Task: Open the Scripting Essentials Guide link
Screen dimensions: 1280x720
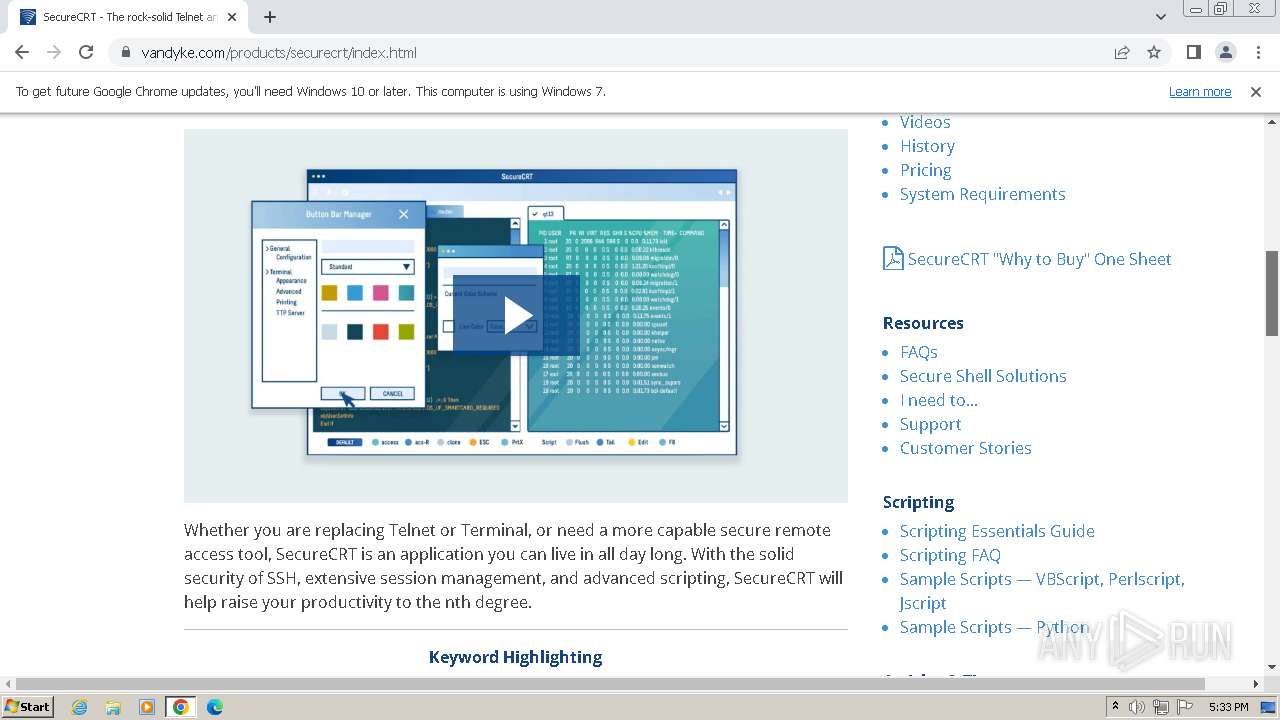Action: (997, 531)
